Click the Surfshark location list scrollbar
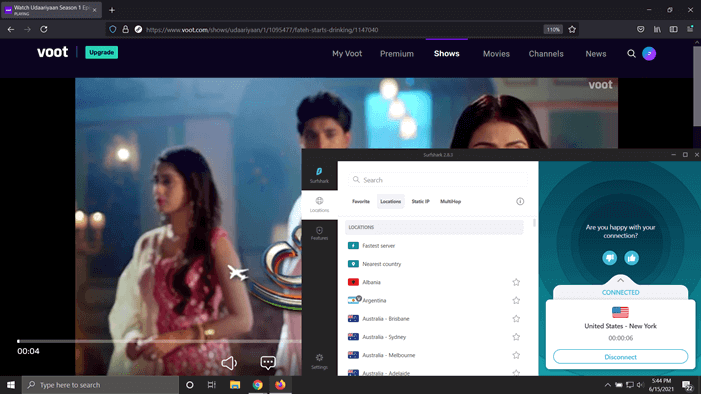This screenshot has height=394, width=701. [534, 223]
